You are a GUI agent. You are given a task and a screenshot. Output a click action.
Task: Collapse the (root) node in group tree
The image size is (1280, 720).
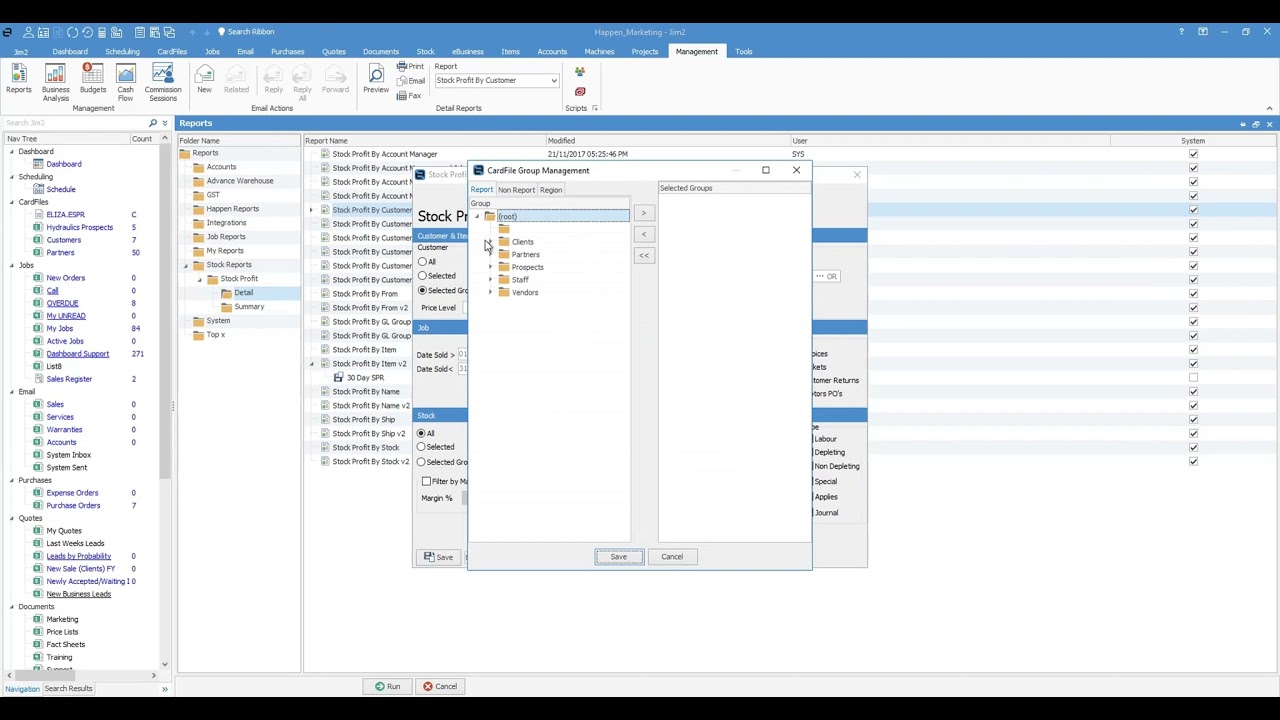(x=478, y=216)
